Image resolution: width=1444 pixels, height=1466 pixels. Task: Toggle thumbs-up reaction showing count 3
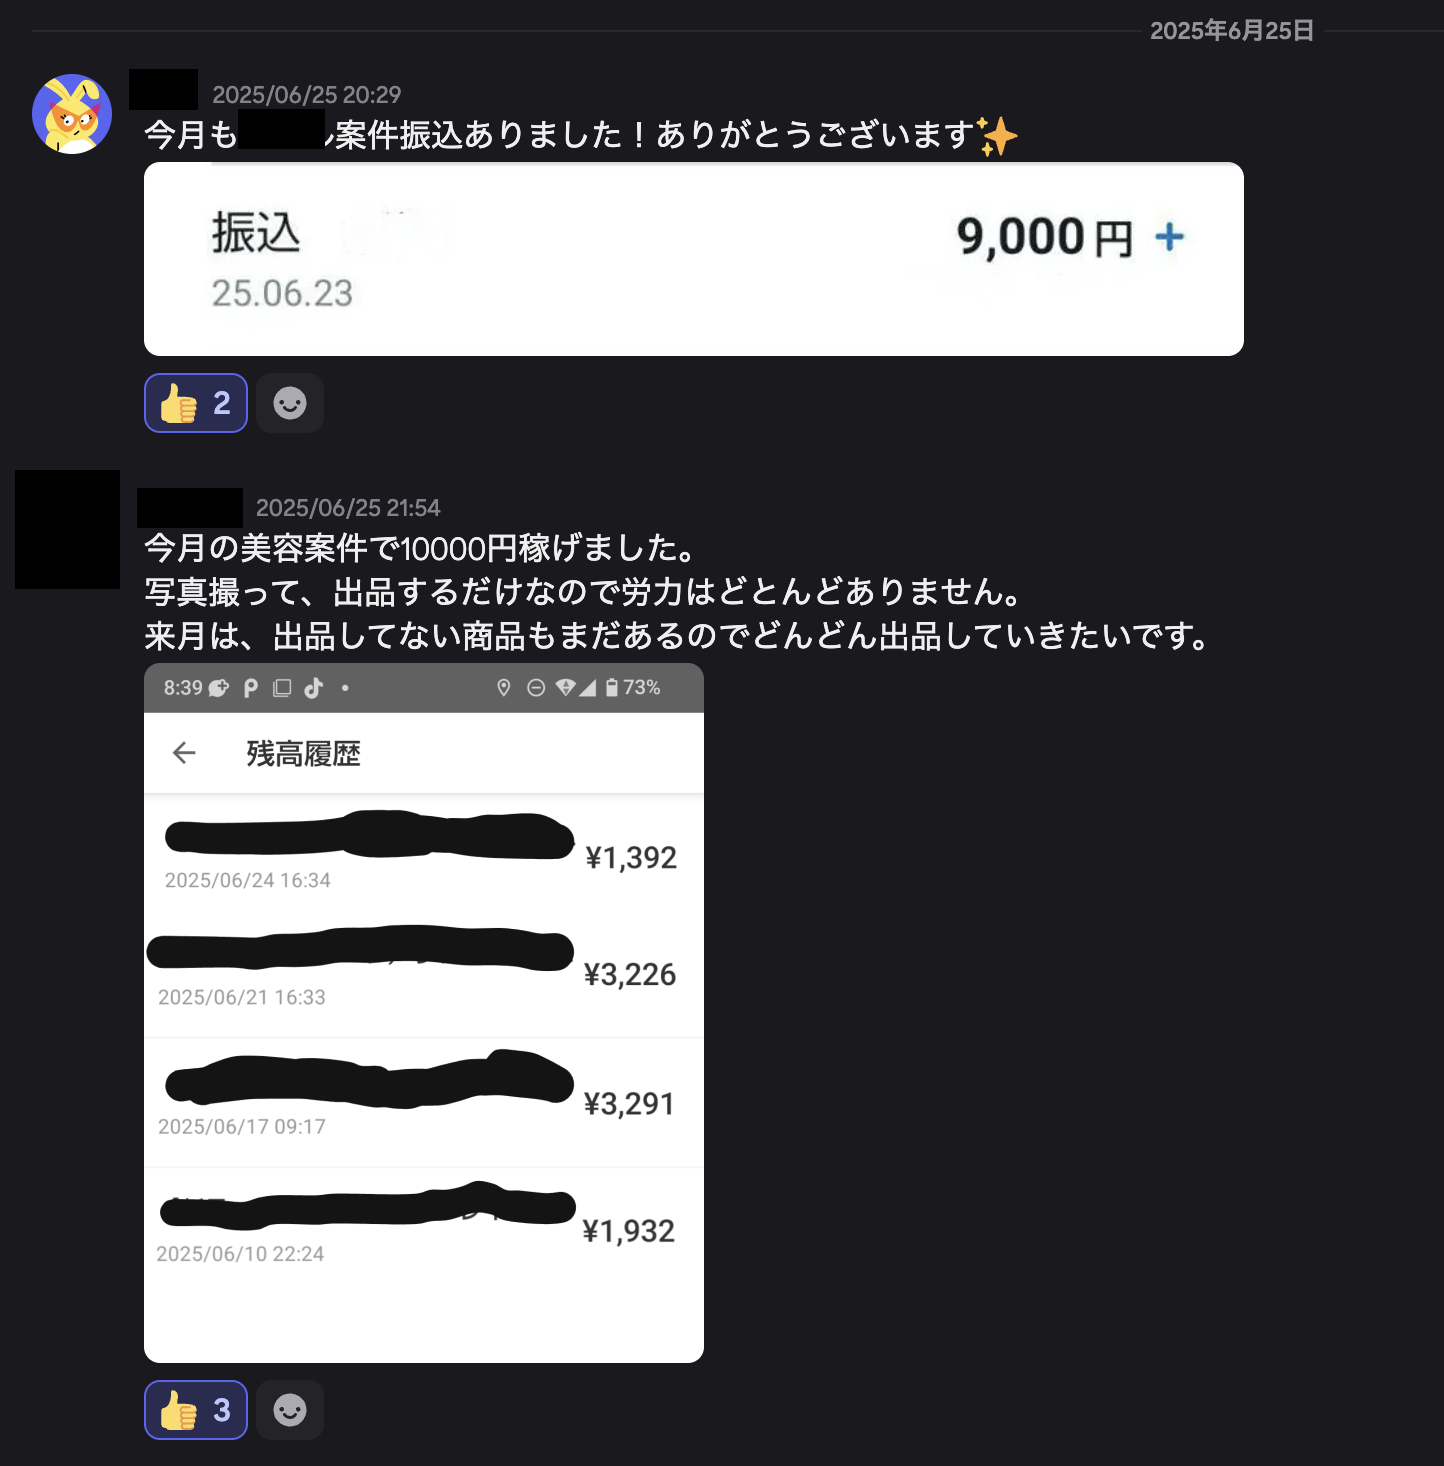pos(196,1410)
